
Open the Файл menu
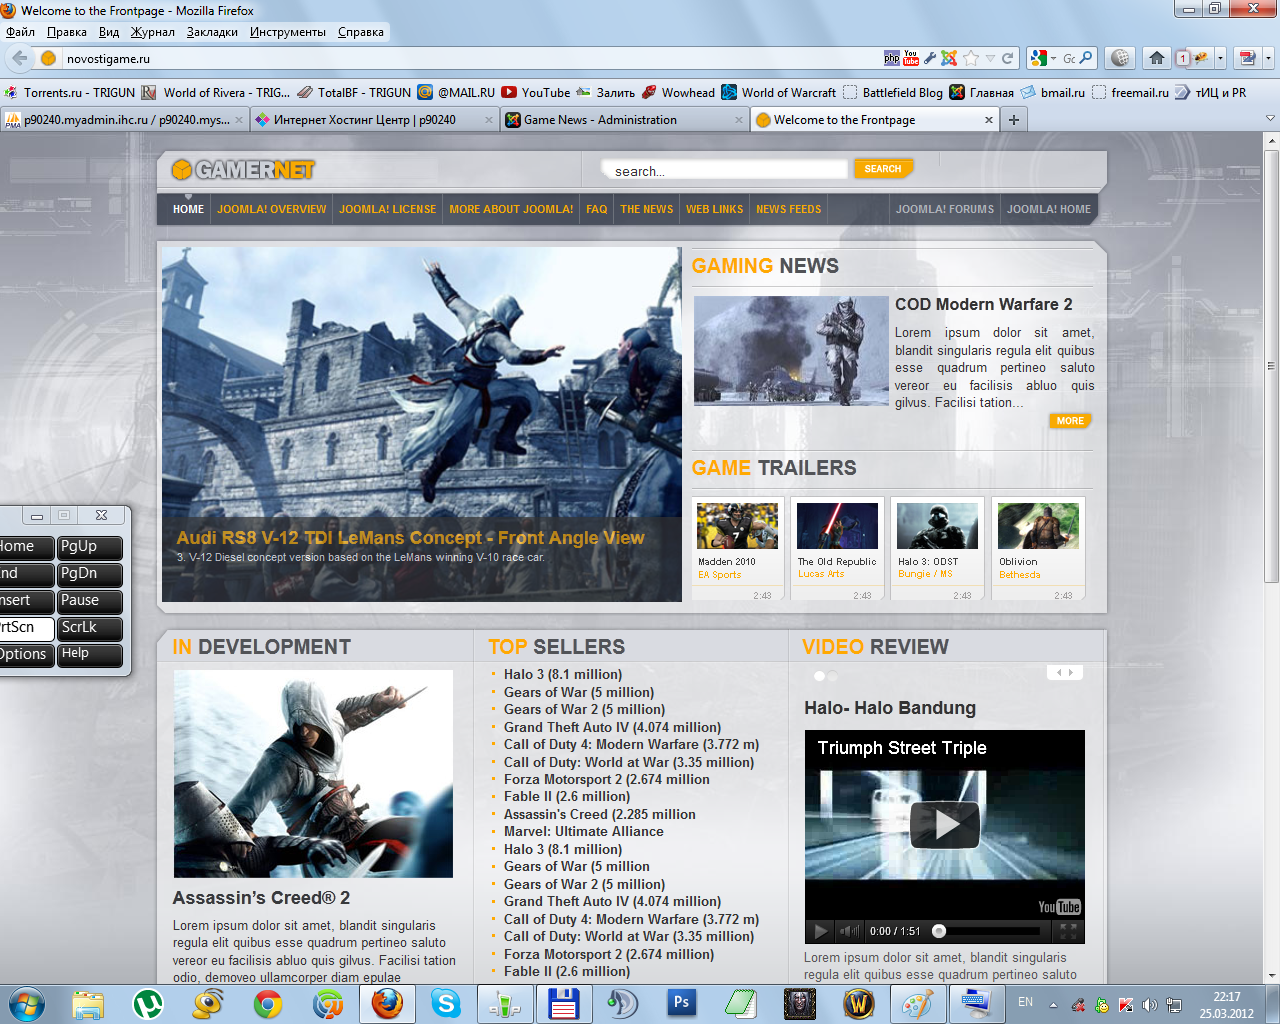[x=20, y=32]
